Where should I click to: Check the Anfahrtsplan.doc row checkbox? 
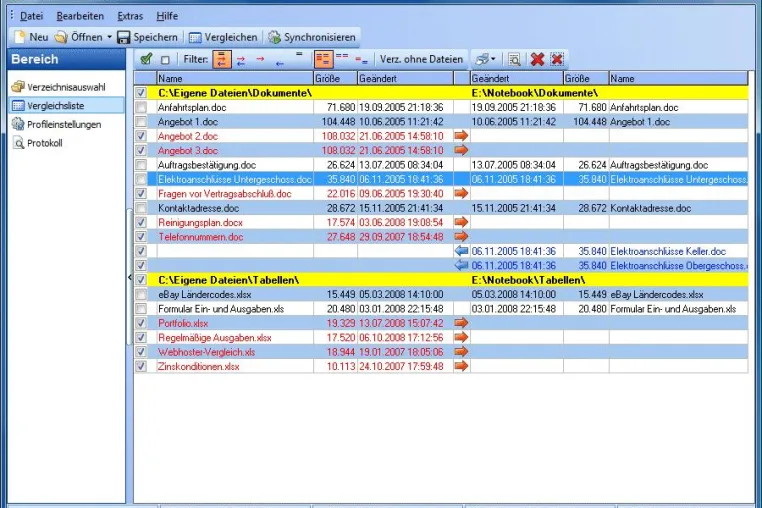click(x=141, y=107)
